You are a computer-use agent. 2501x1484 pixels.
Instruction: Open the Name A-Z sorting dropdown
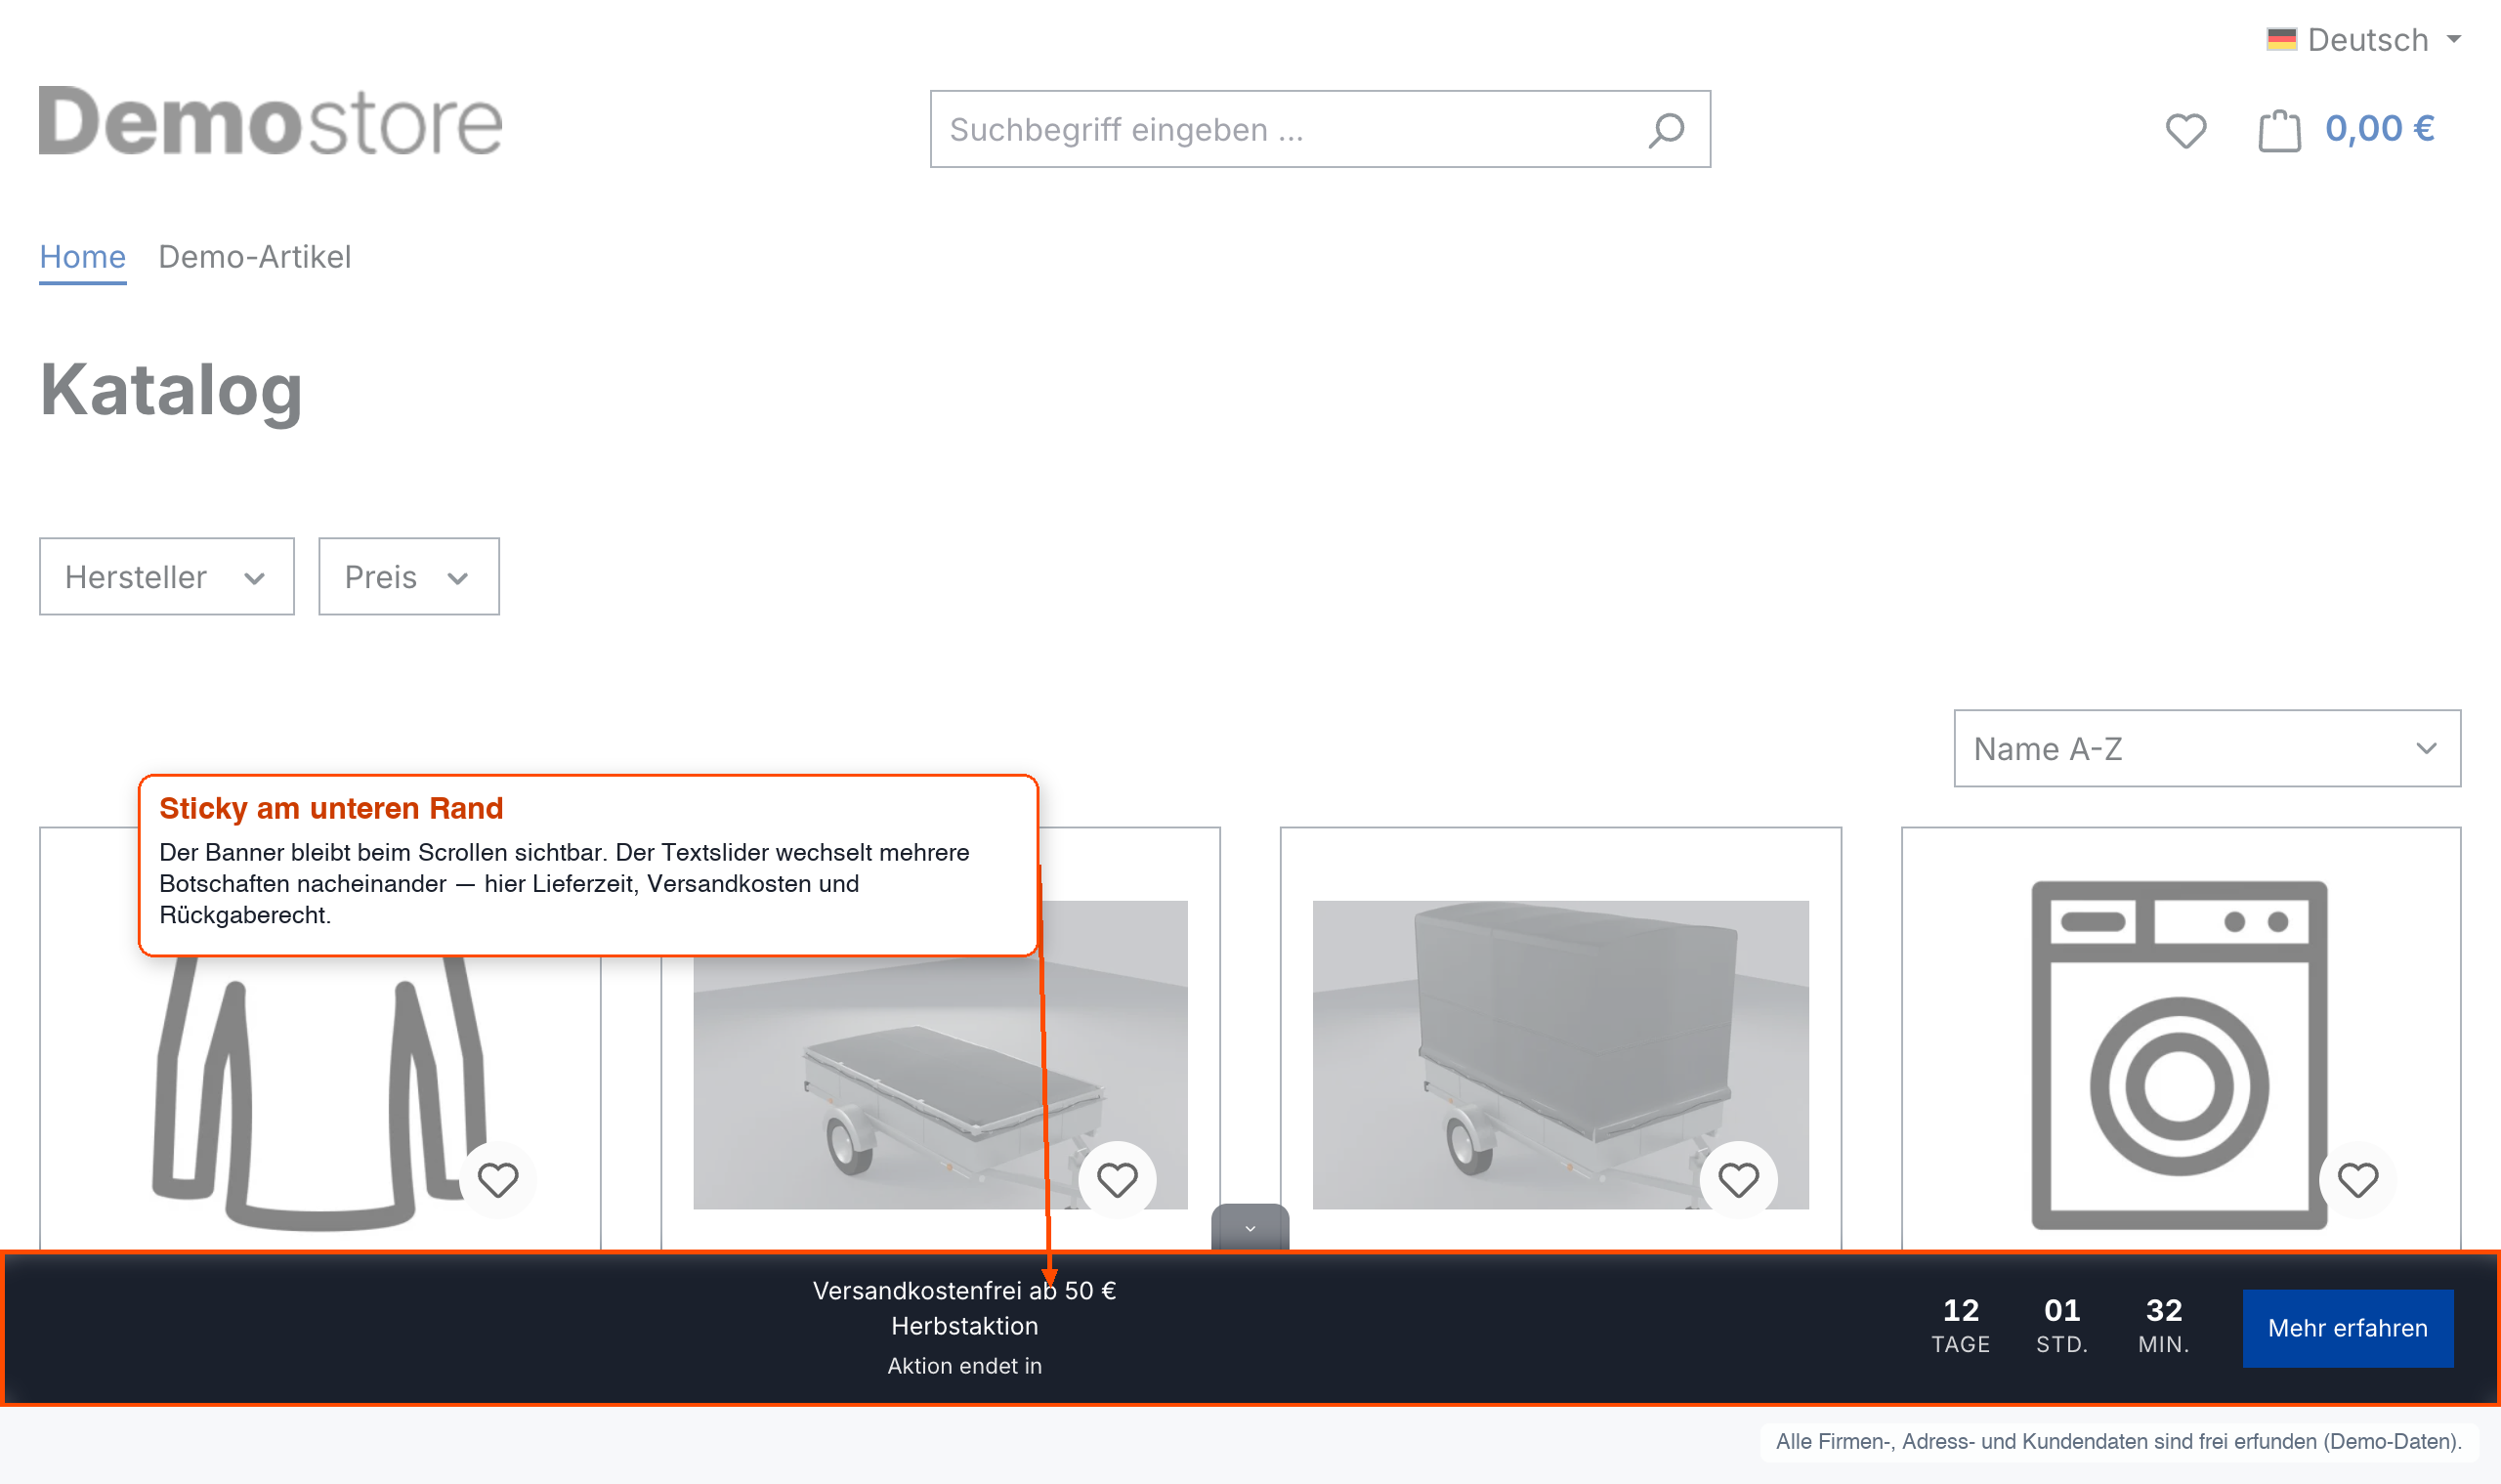coord(2207,748)
